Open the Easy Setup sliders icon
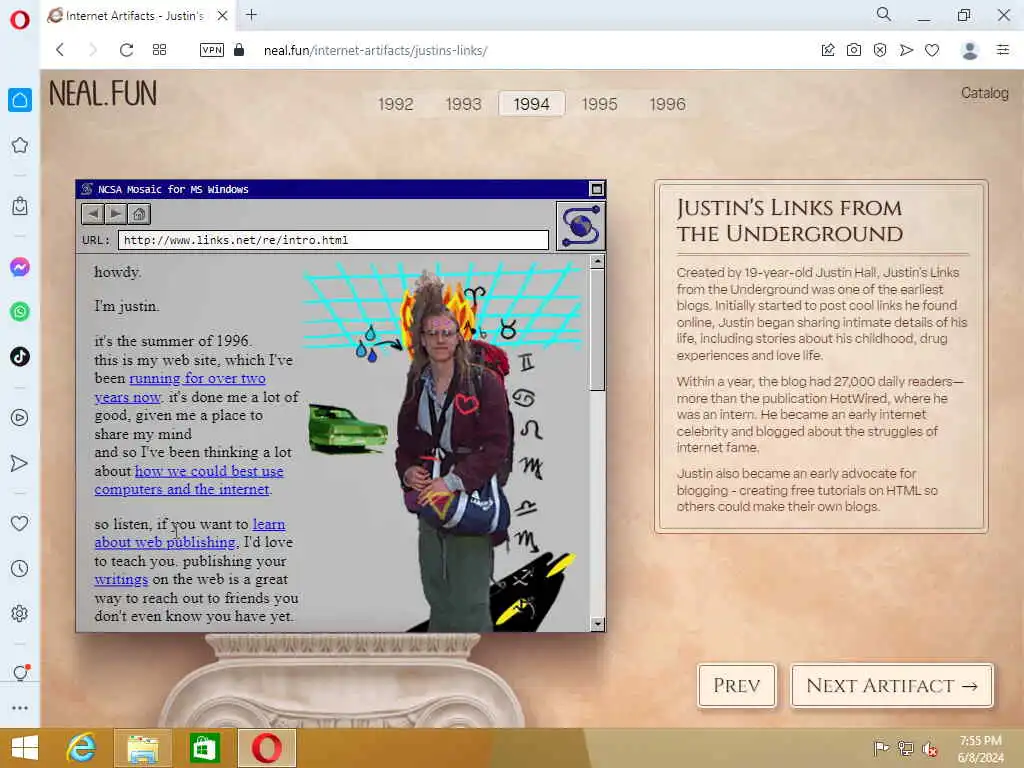 pyautogui.click(x=1003, y=50)
